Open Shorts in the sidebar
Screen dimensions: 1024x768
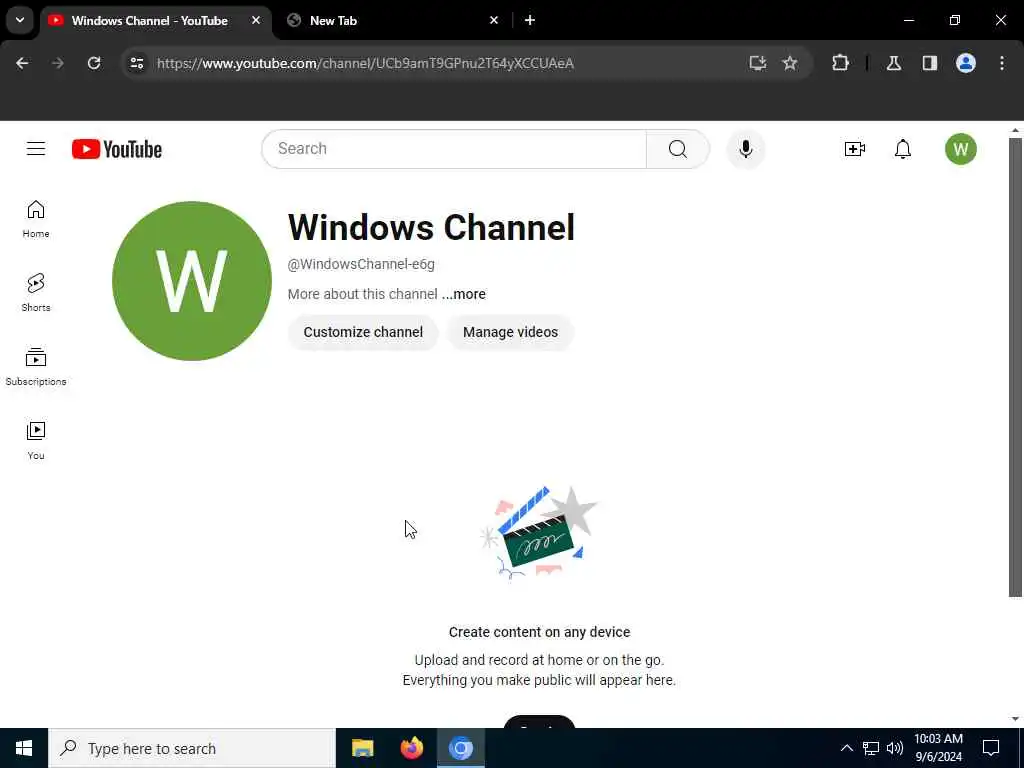[x=36, y=293]
